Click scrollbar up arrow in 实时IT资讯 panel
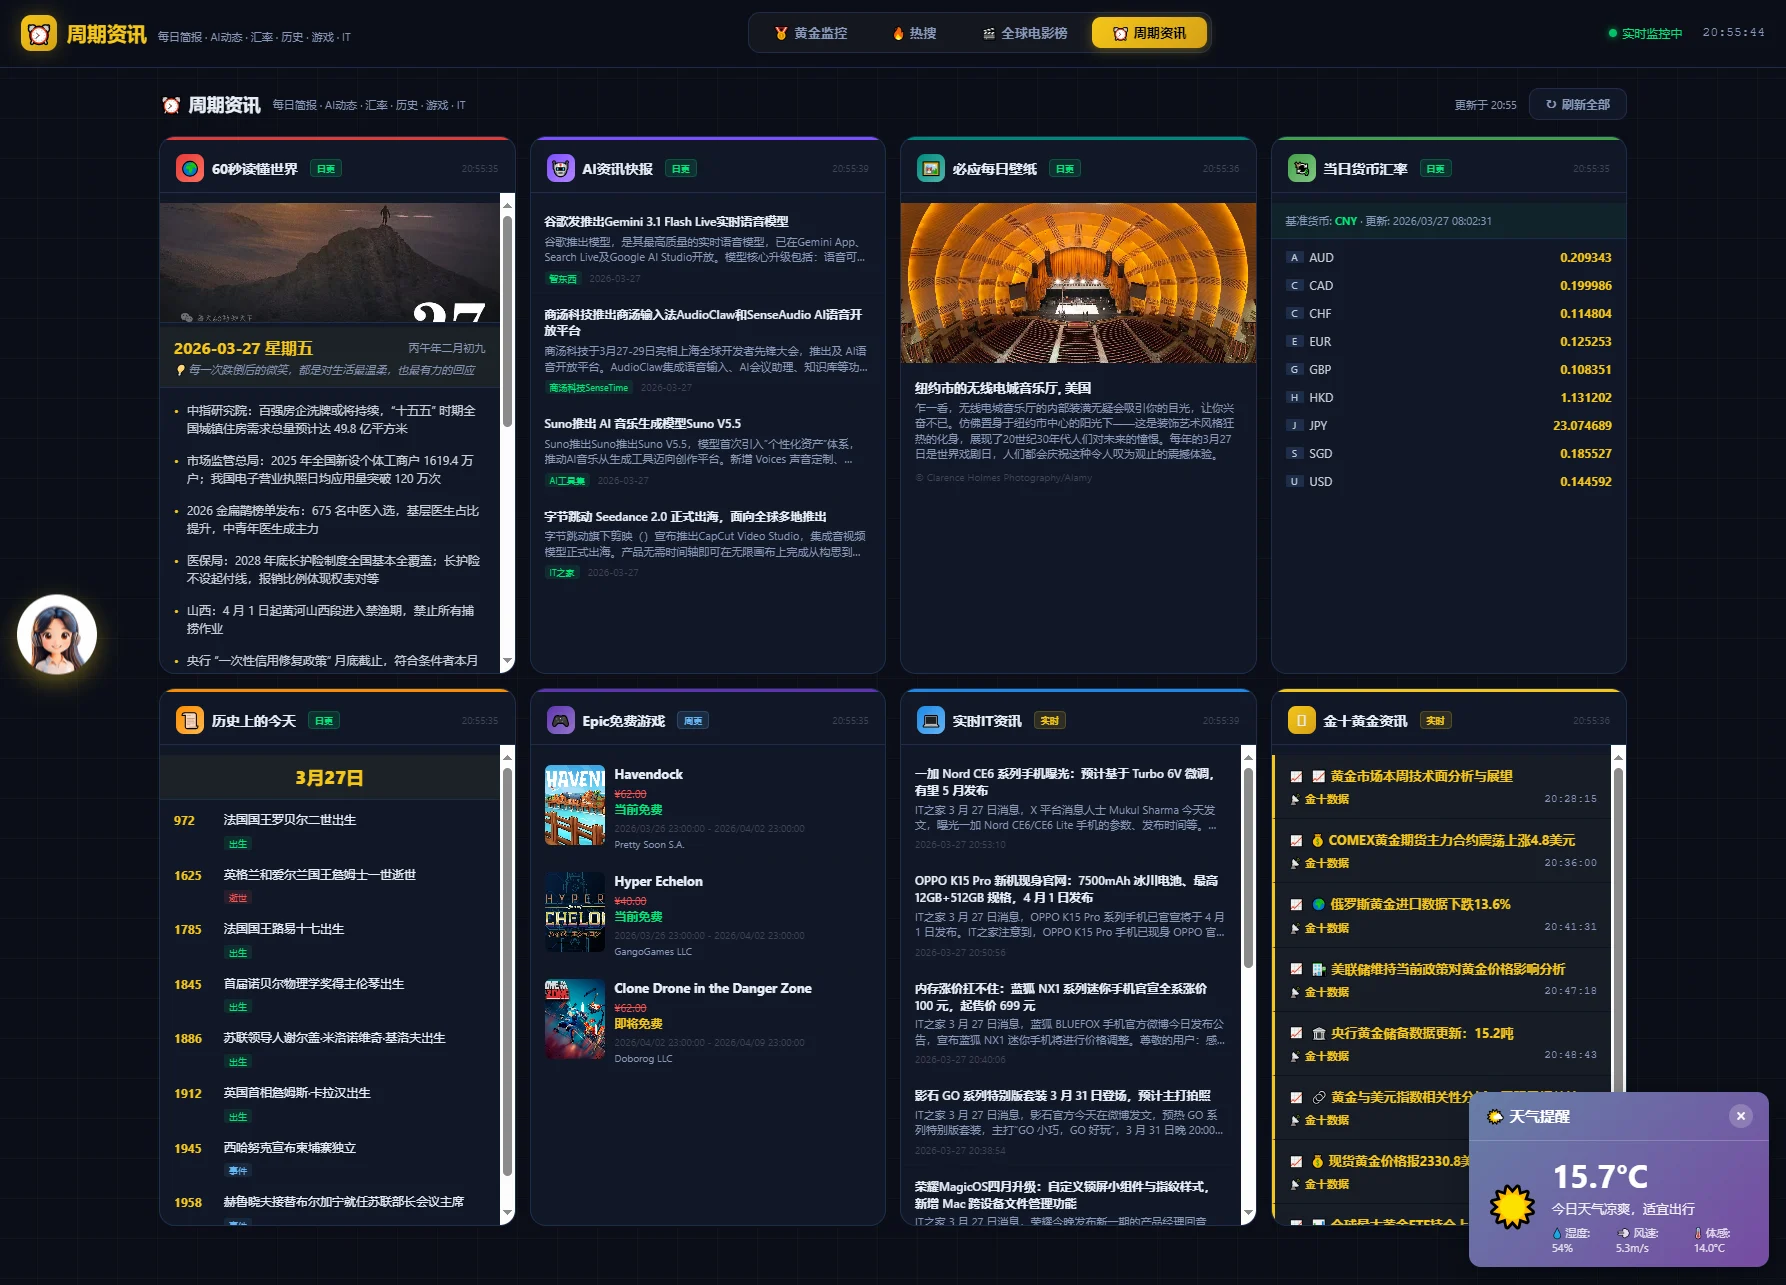Image resolution: width=1786 pixels, height=1285 pixels. coord(1248,757)
